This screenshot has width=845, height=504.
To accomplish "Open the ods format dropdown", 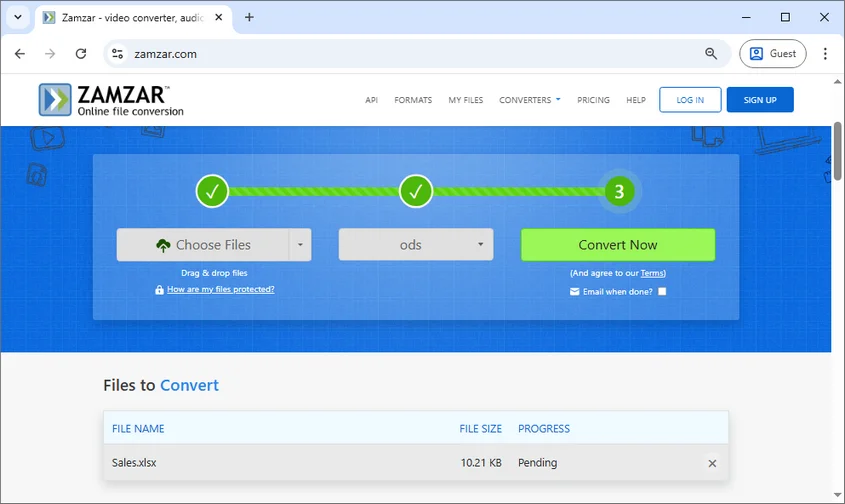I will 415,245.
